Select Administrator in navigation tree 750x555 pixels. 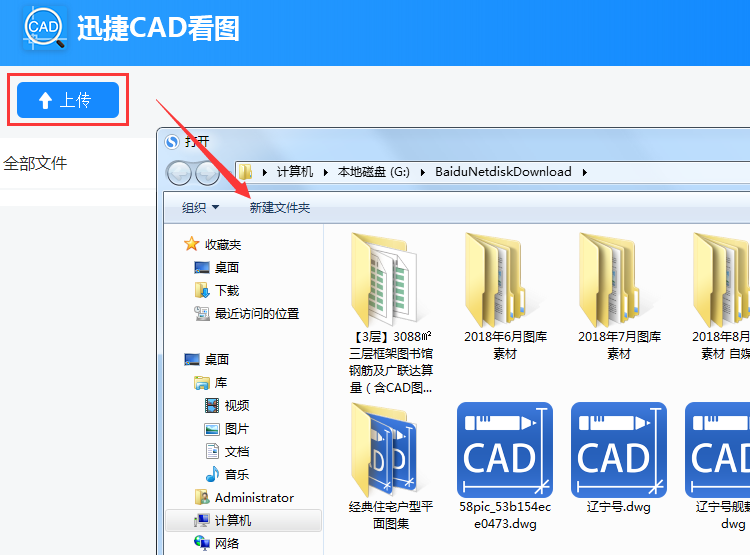pyautogui.click(x=254, y=498)
